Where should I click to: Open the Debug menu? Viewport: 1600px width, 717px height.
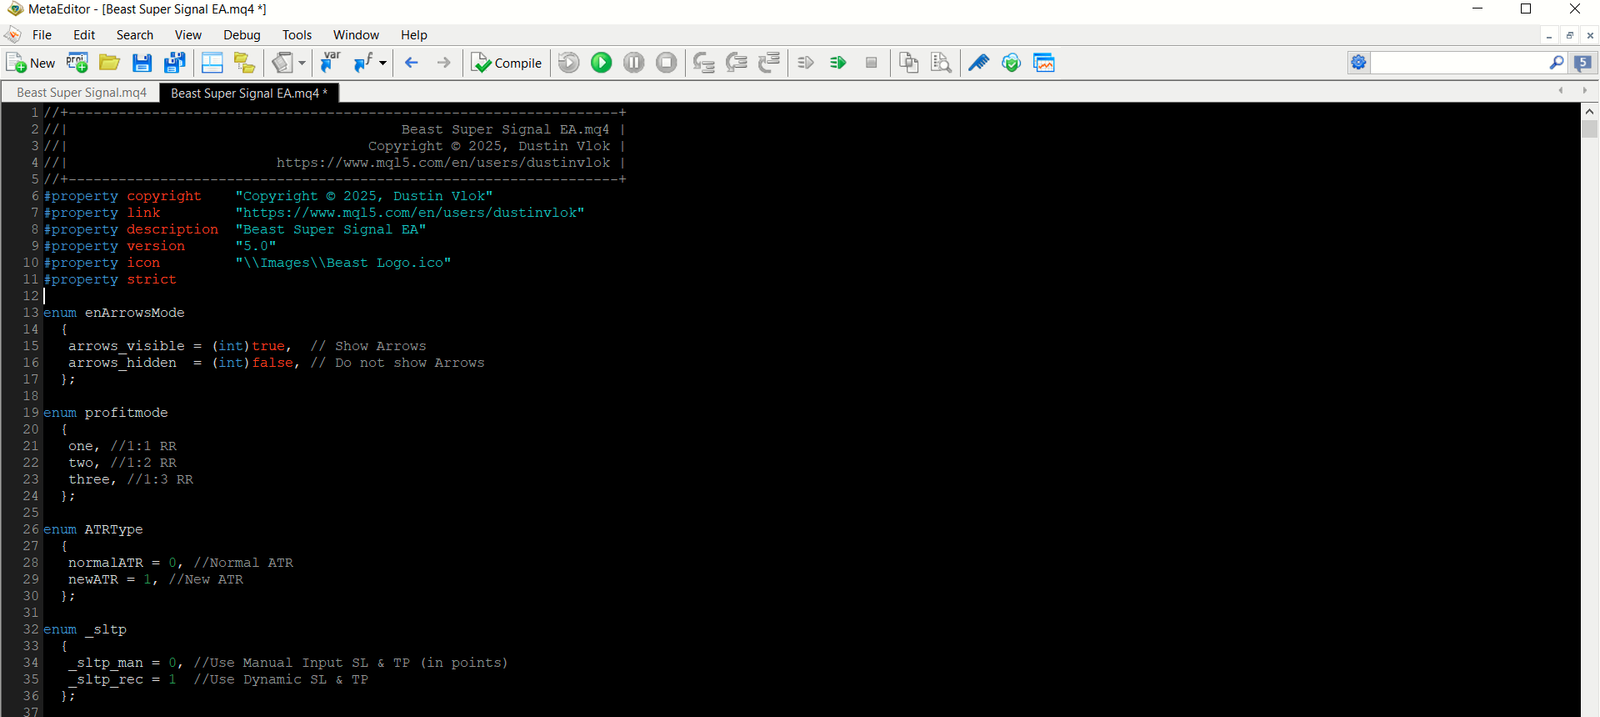pos(242,35)
